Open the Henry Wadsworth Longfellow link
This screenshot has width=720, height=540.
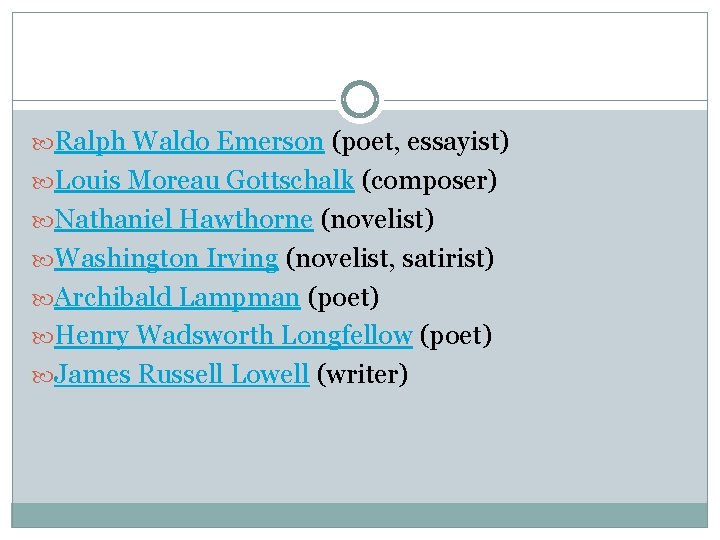point(232,336)
